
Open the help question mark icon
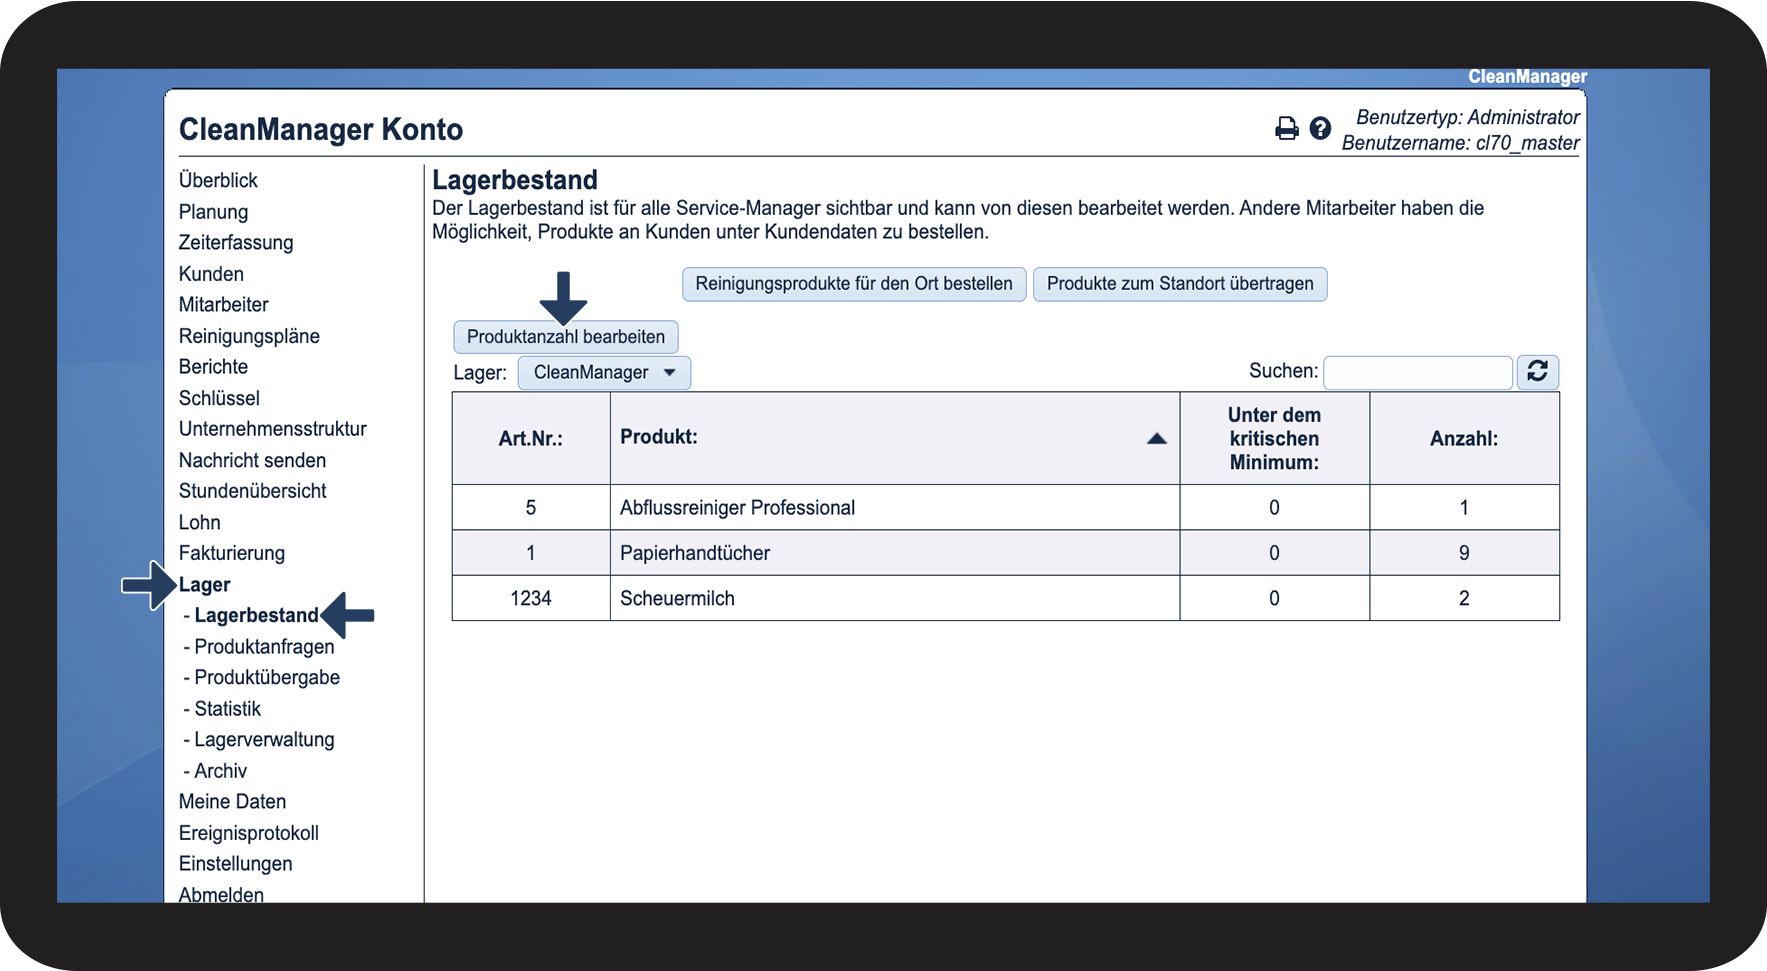pos(1320,128)
